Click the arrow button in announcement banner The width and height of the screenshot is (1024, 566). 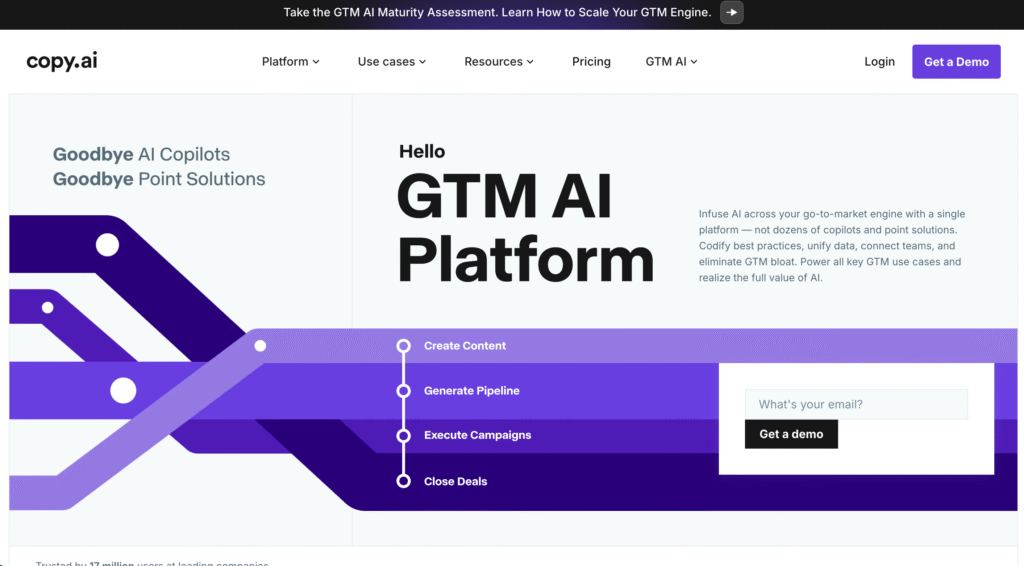click(731, 12)
